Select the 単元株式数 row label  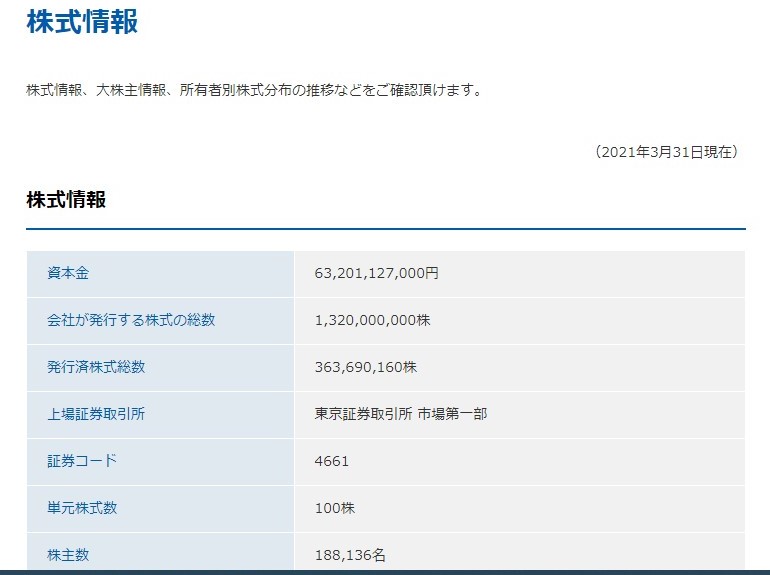82,507
